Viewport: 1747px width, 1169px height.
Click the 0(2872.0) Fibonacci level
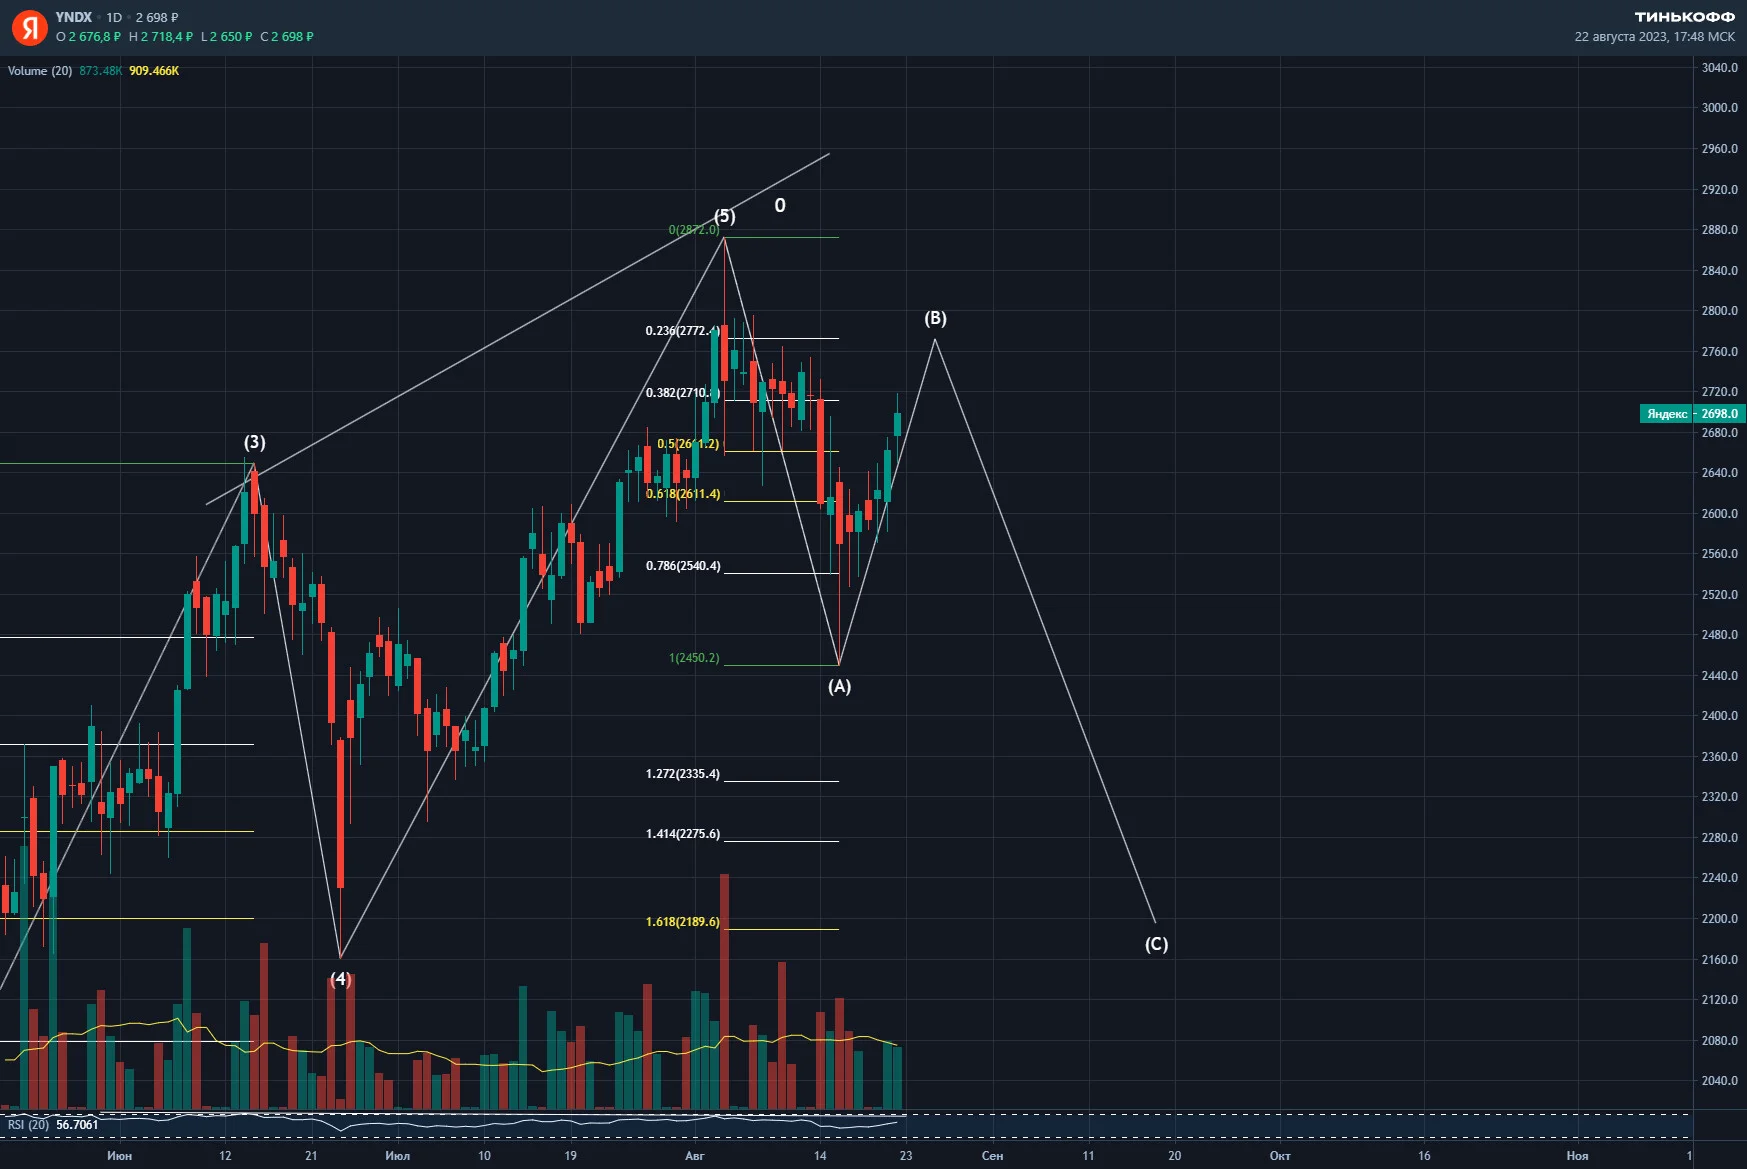coord(694,230)
